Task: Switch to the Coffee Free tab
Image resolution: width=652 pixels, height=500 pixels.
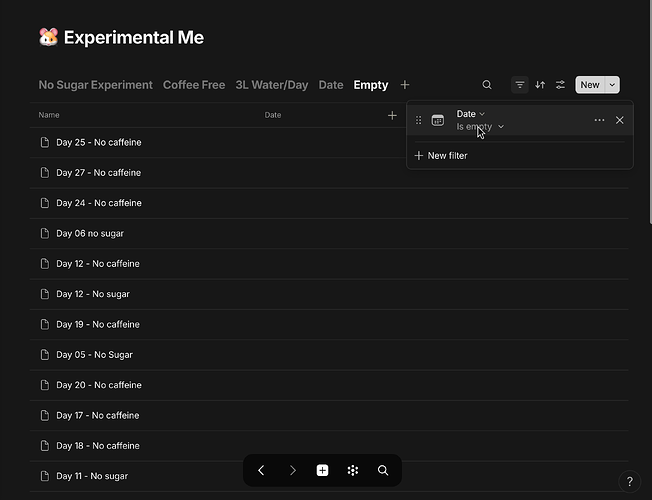Action: point(194,85)
